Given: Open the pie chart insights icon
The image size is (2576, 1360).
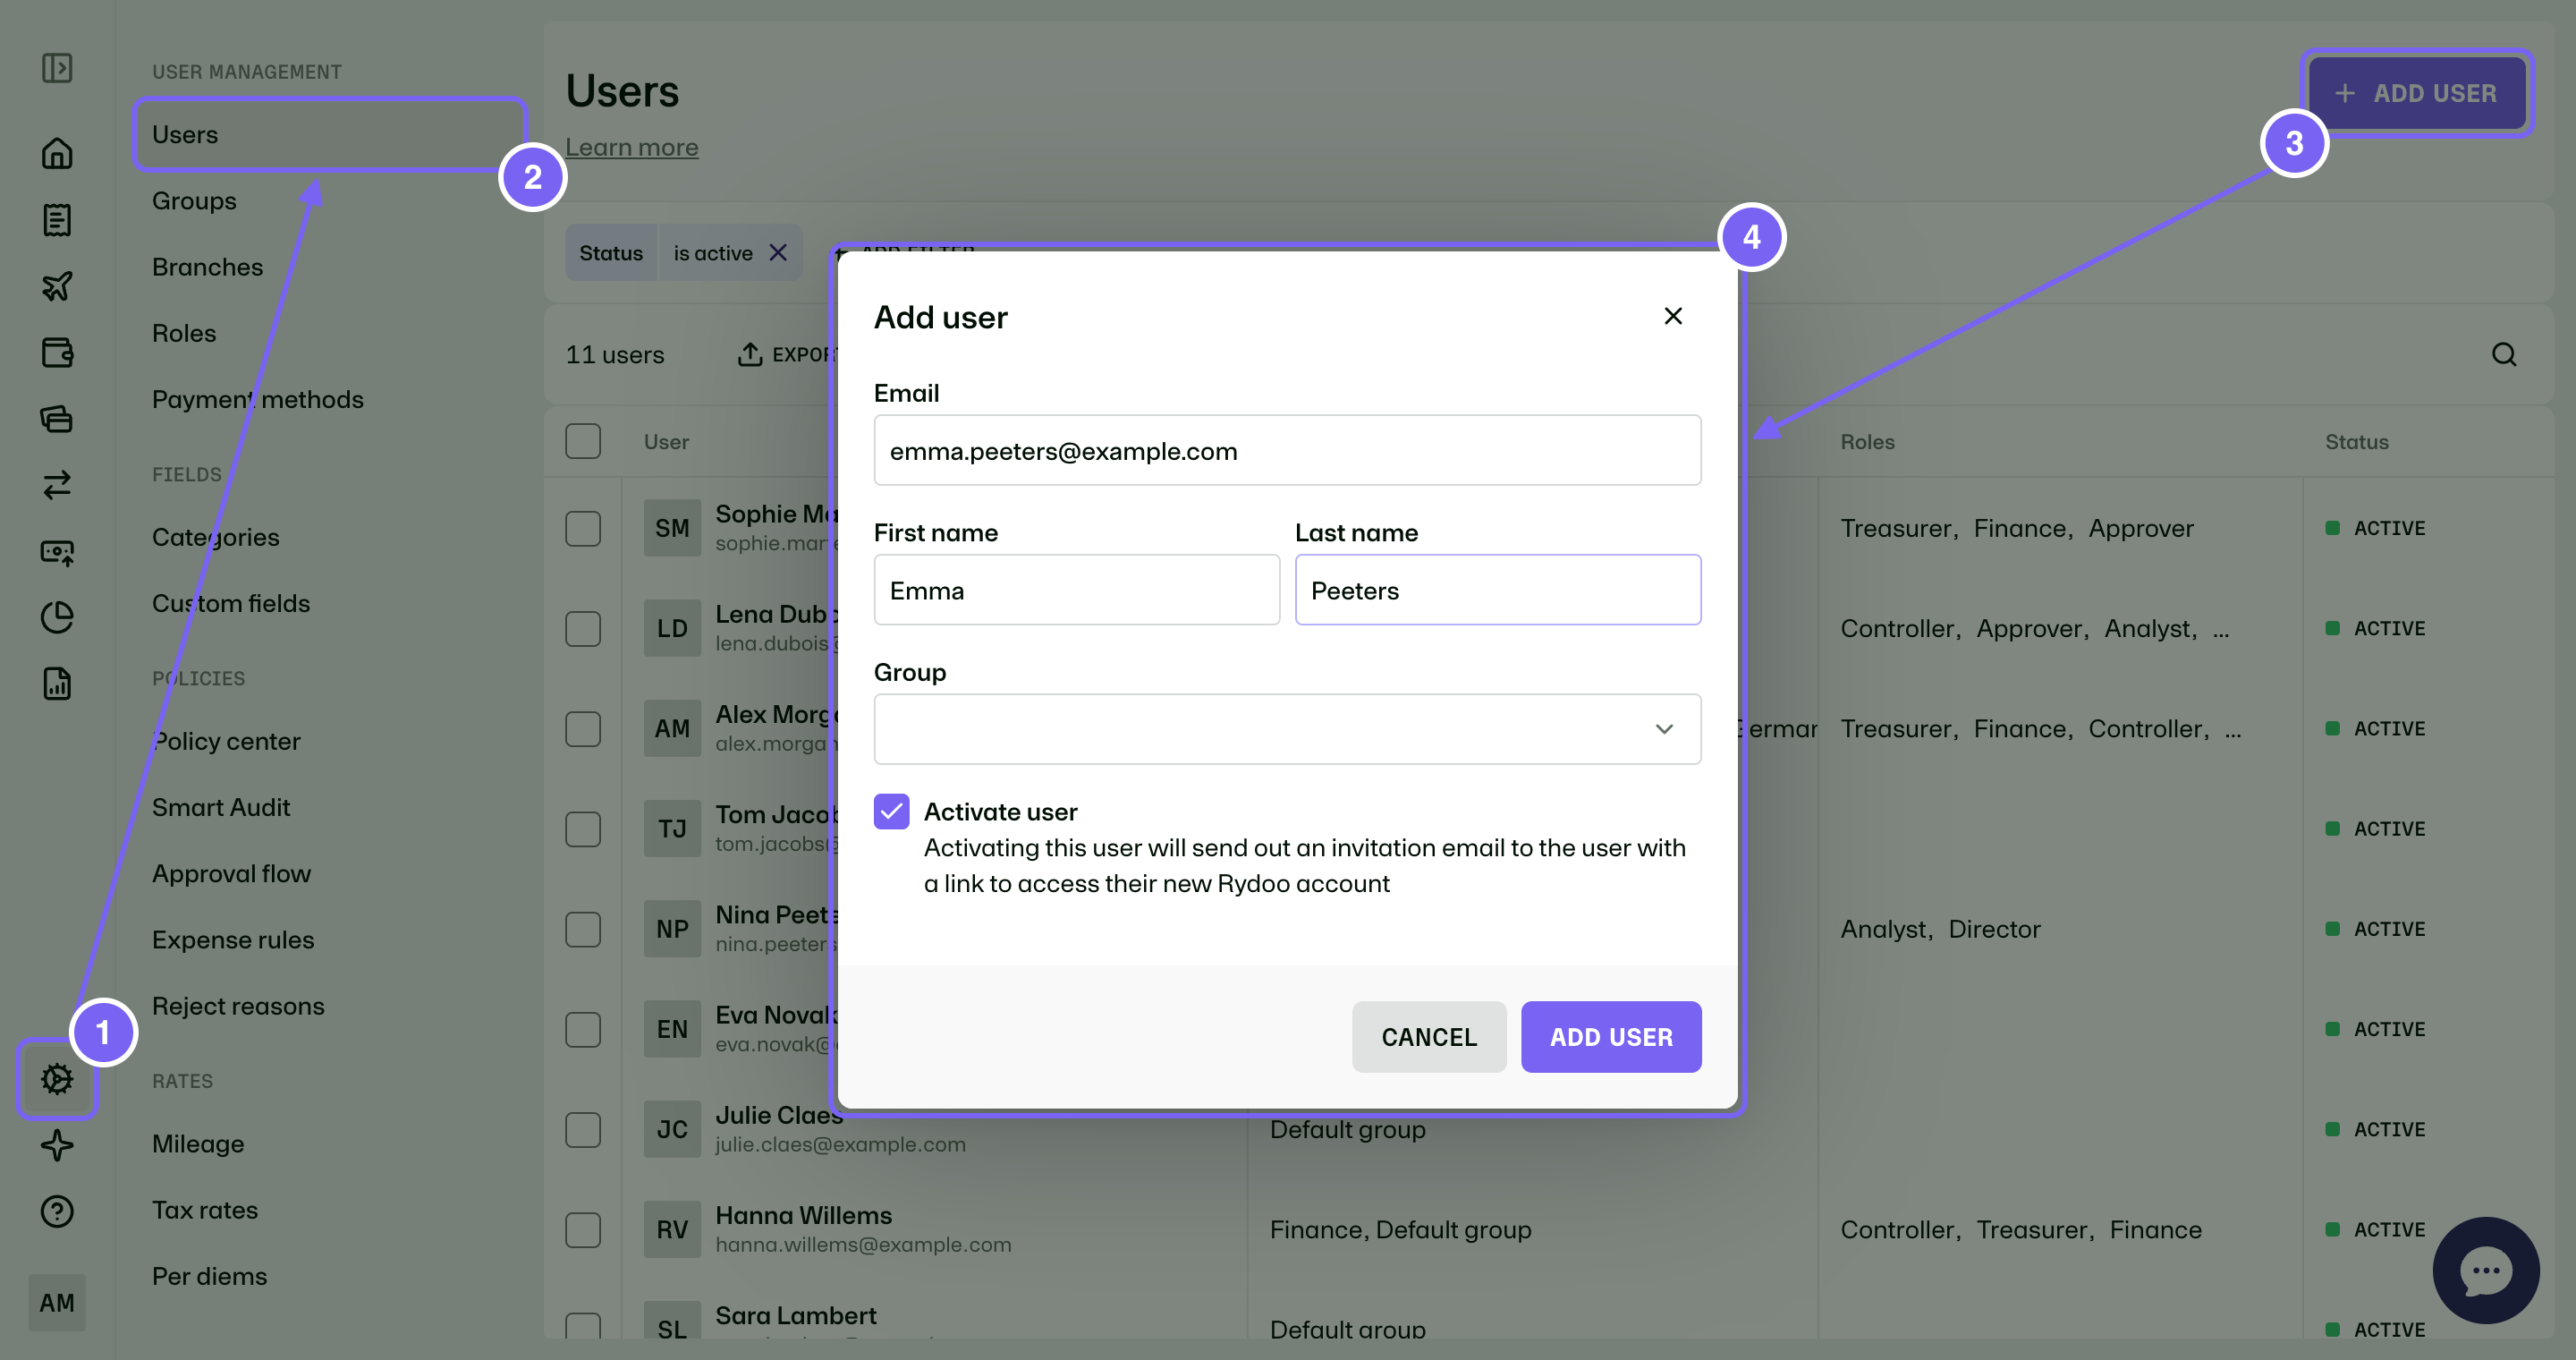Looking at the screenshot, I should coord(57,617).
